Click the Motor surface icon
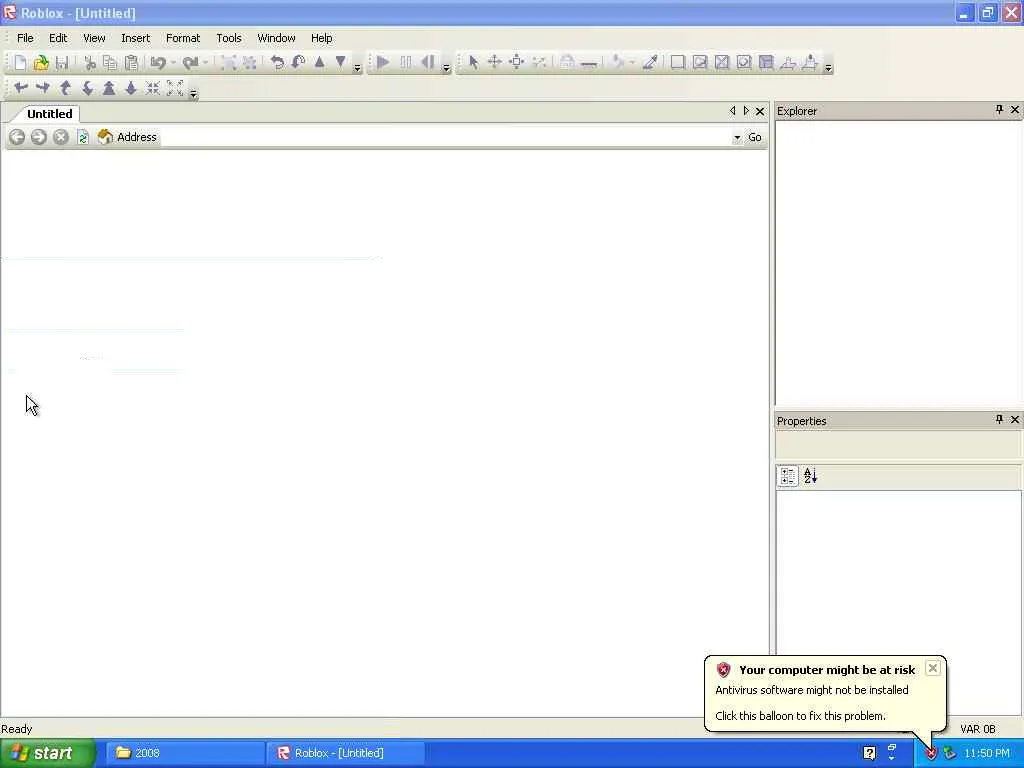Screen dimensions: 1024x768 click(x=810, y=63)
